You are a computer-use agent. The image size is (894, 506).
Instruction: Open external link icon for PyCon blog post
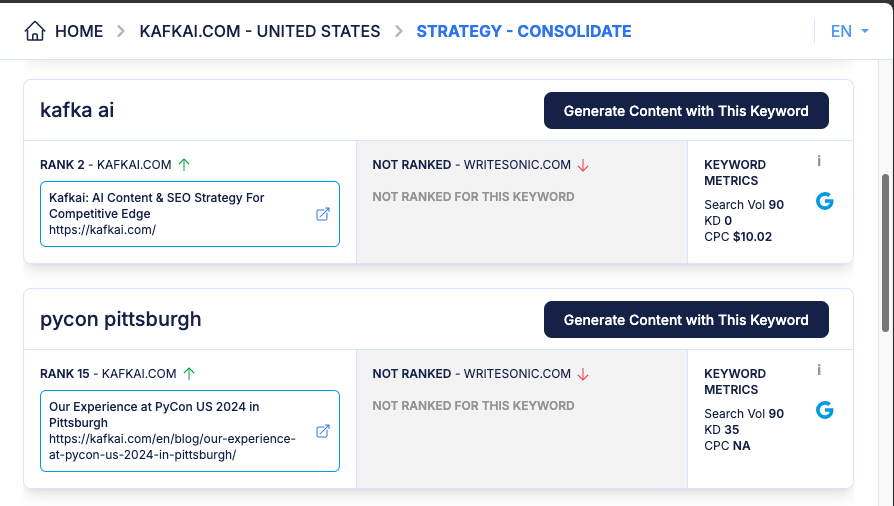tap(323, 431)
